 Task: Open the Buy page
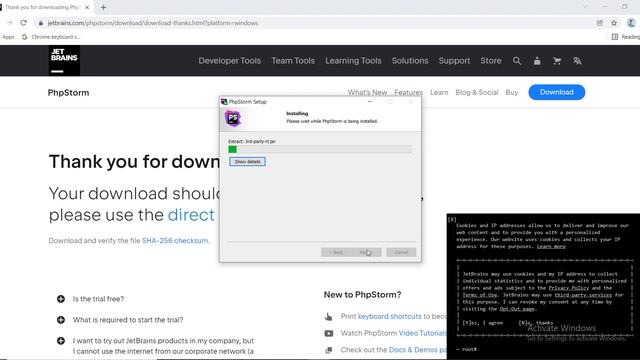[x=512, y=92]
